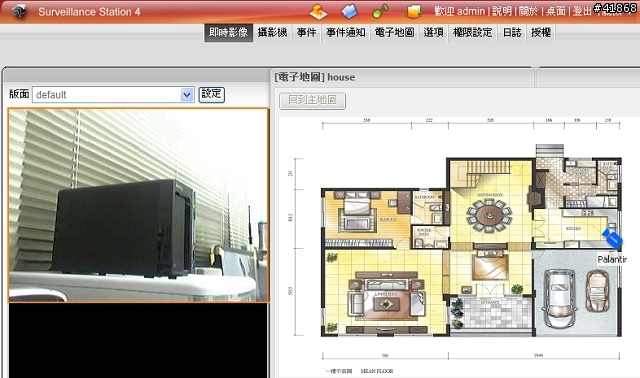The height and width of the screenshot is (378, 640).
Task: Select the live camera video feed
Action: [x=139, y=205]
